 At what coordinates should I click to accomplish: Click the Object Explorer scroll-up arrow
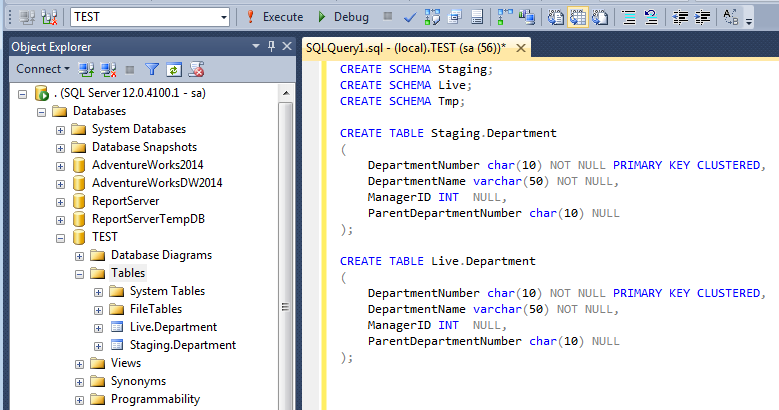click(x=286, y=93)
